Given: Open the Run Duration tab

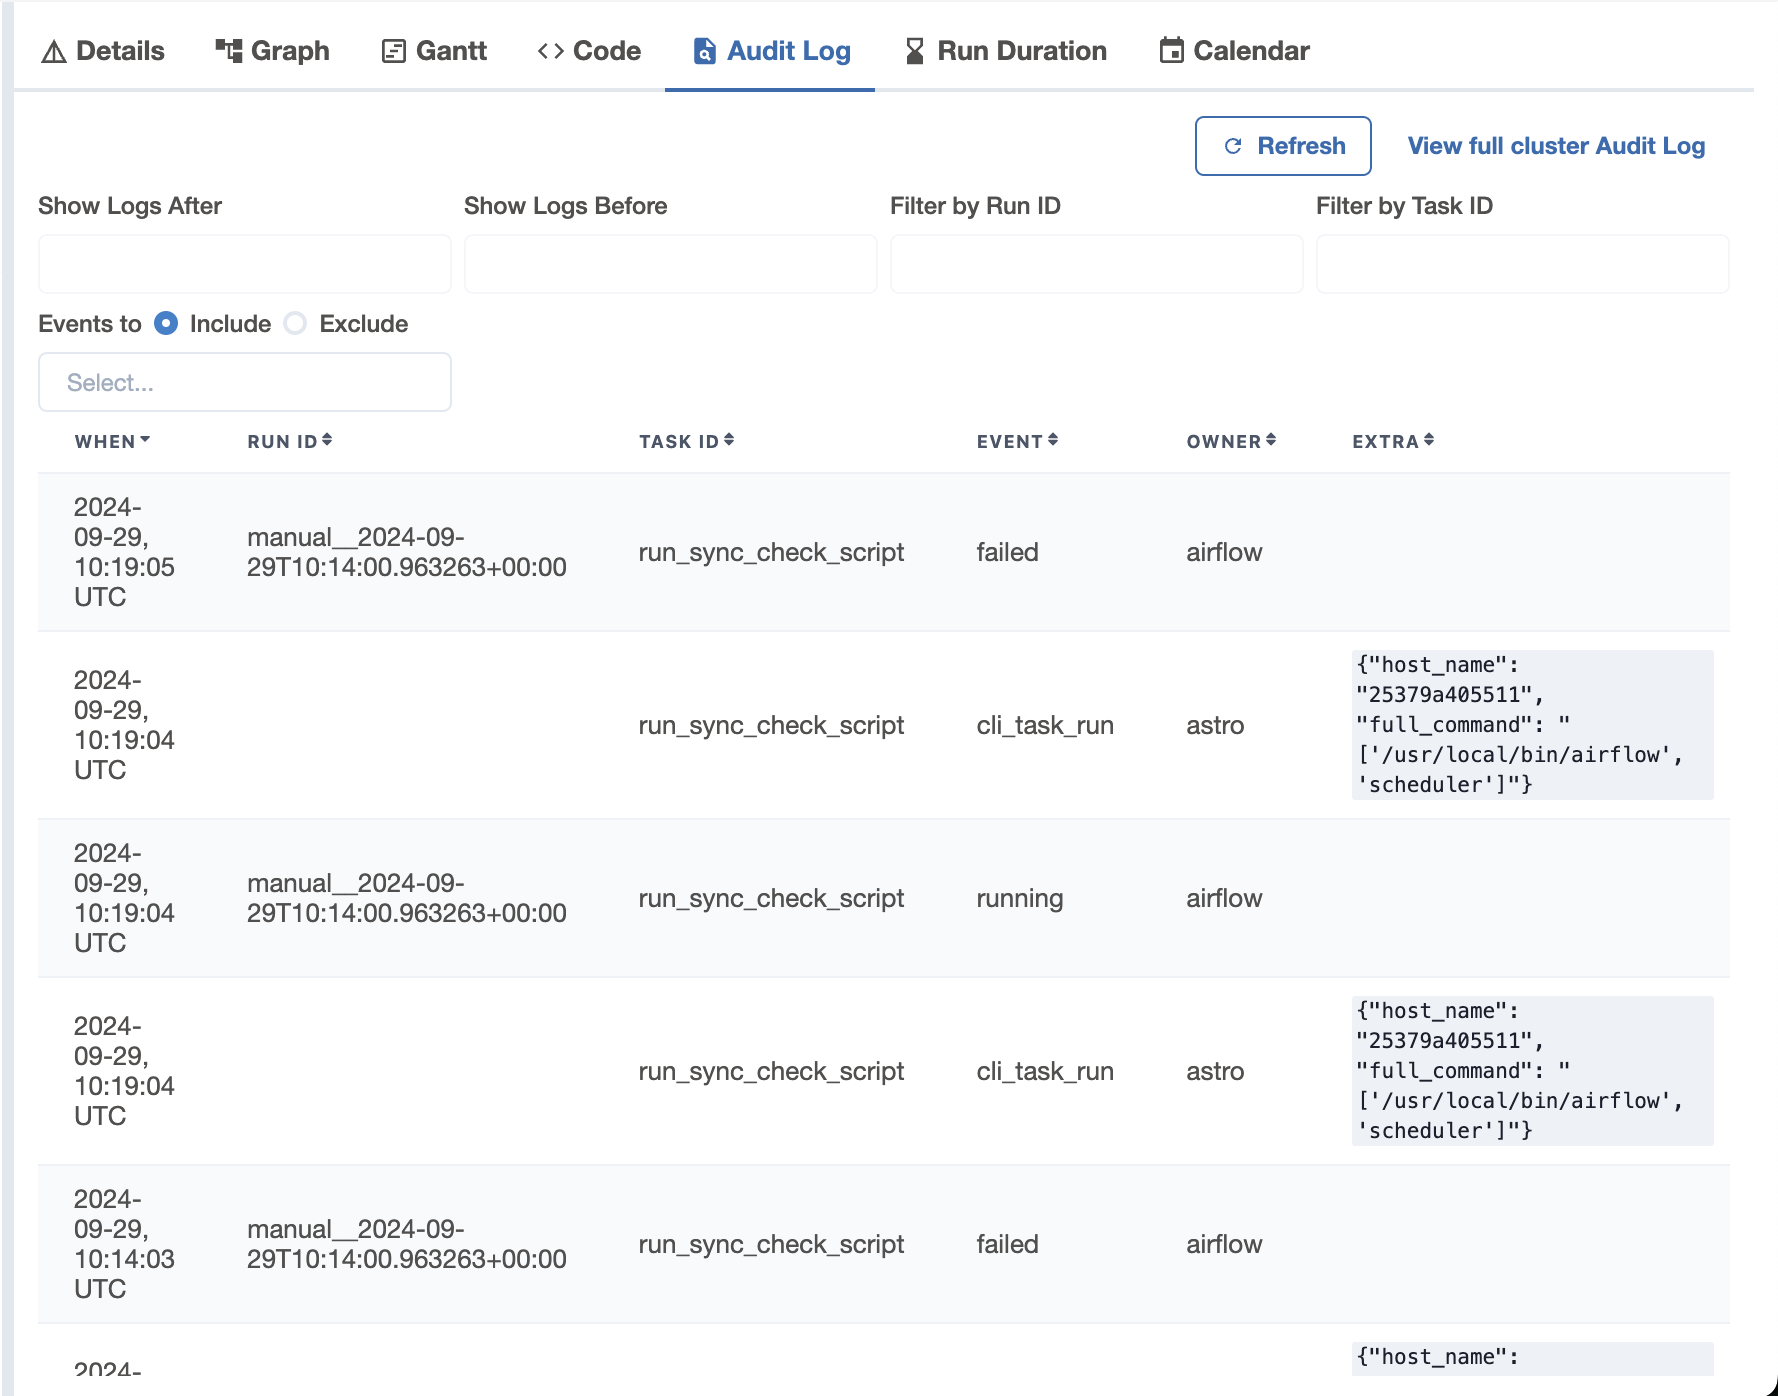Looking at the screenshot, I should [1005, 51].
